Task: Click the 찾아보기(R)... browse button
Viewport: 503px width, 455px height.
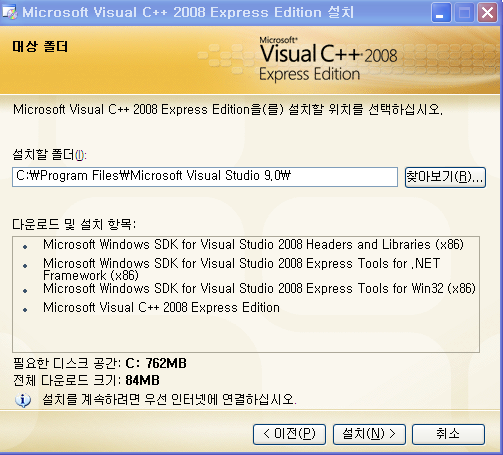Action: pos(445,177)
